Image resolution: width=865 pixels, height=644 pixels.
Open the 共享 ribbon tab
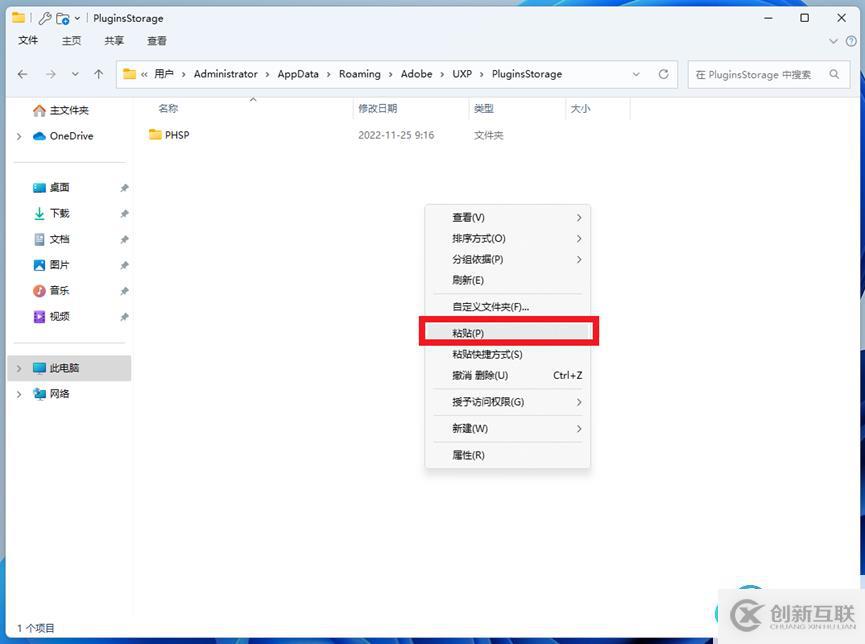(114, 40)
